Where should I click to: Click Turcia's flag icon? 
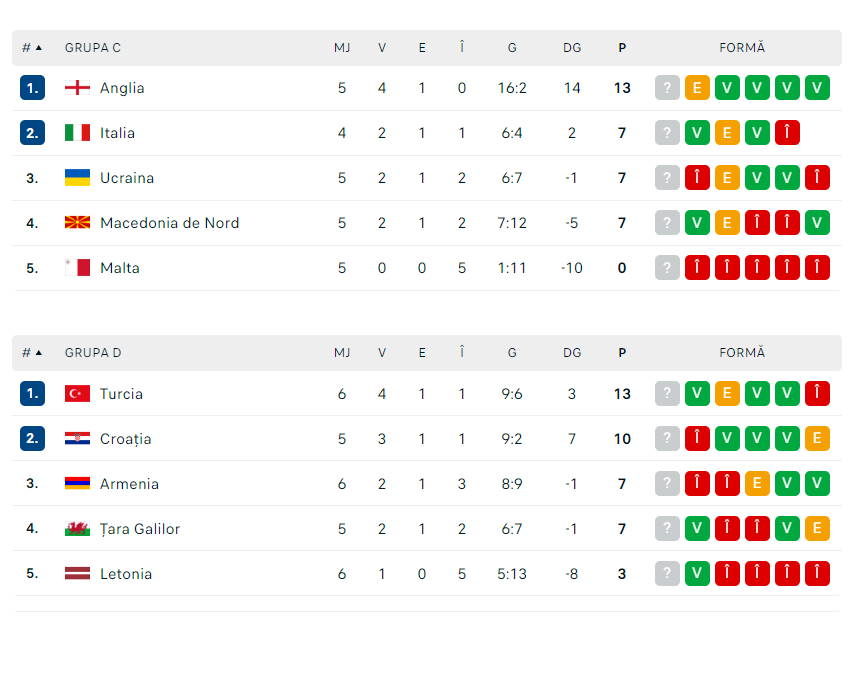[x=78, y=393]
